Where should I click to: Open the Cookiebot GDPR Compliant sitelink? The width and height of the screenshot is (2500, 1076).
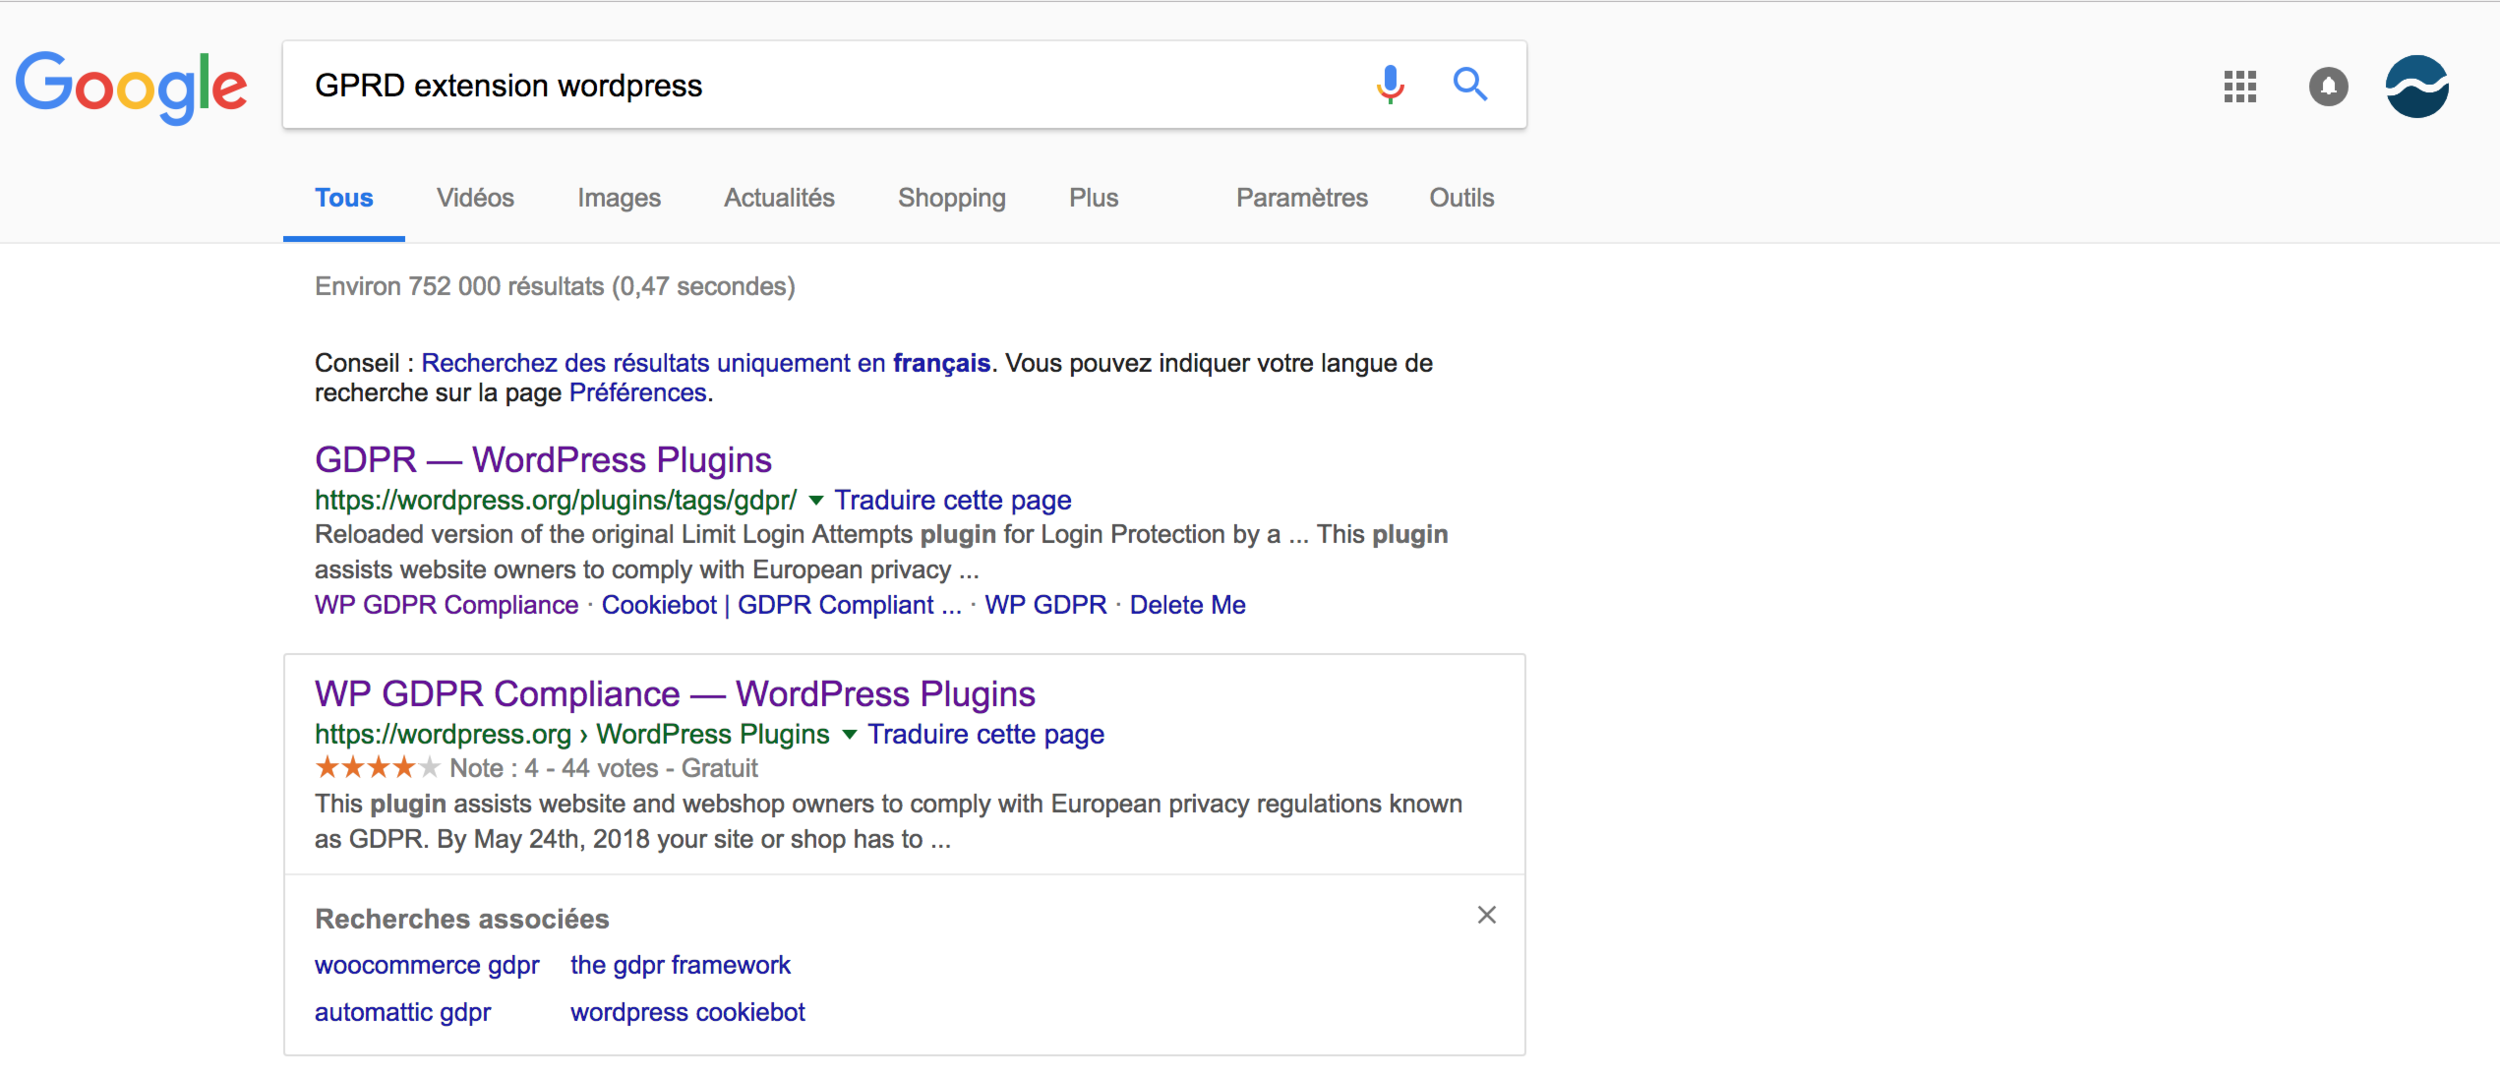(781, 605)
